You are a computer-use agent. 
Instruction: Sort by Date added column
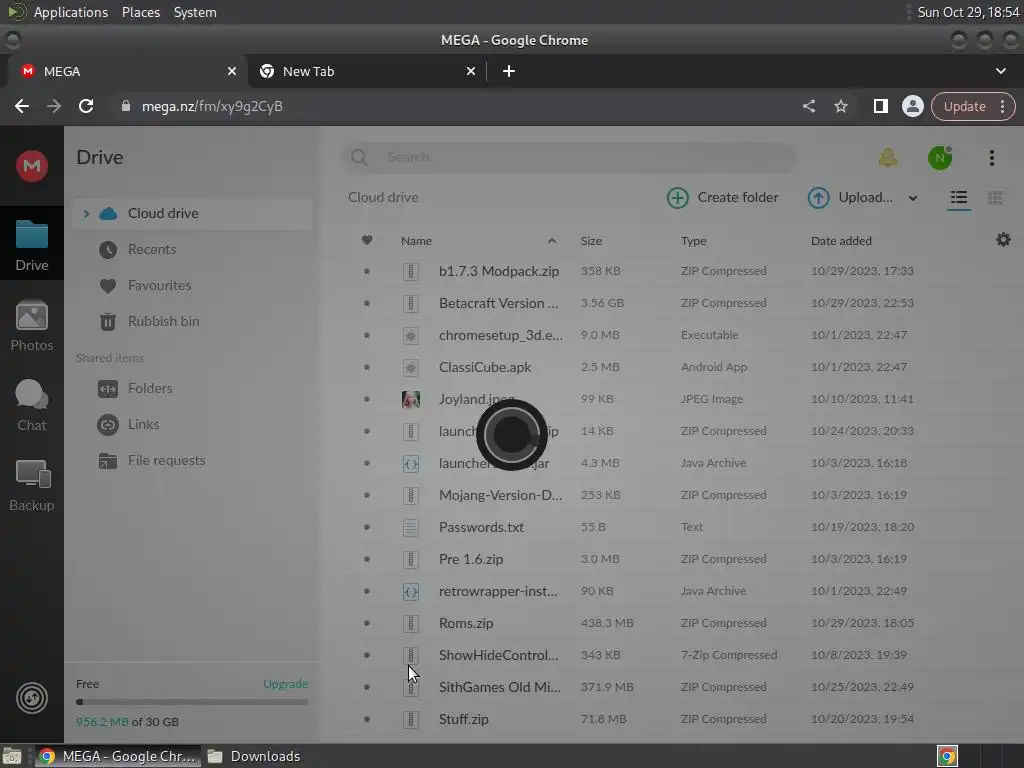coord(841,241)
